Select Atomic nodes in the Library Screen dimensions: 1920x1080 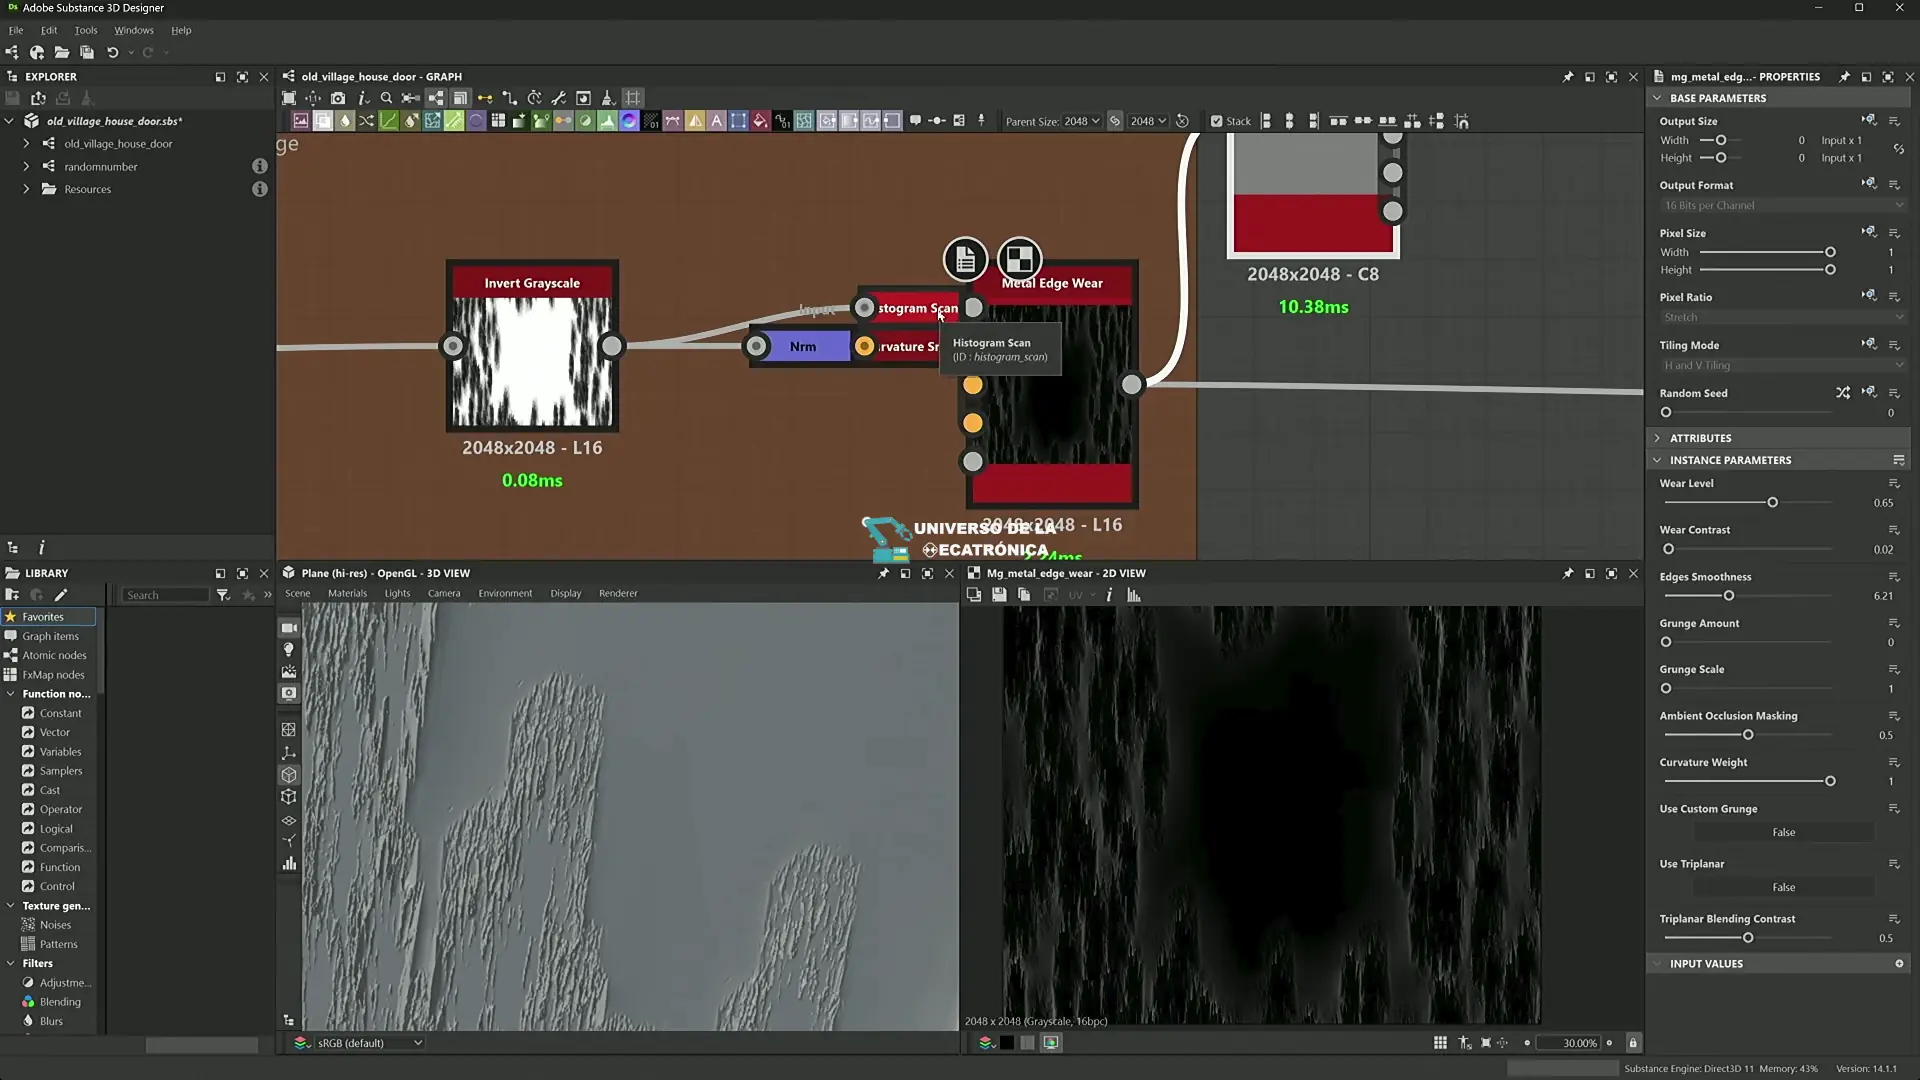click(x=54, y=656)
